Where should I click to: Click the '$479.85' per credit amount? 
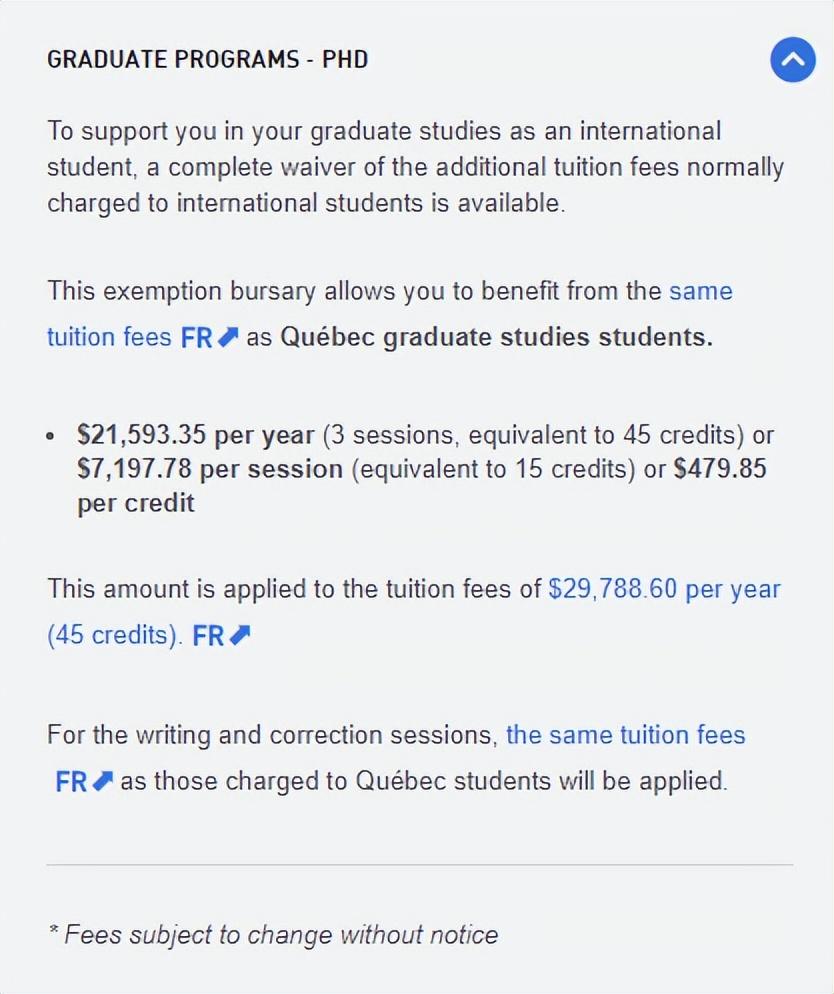coord(720,469)
